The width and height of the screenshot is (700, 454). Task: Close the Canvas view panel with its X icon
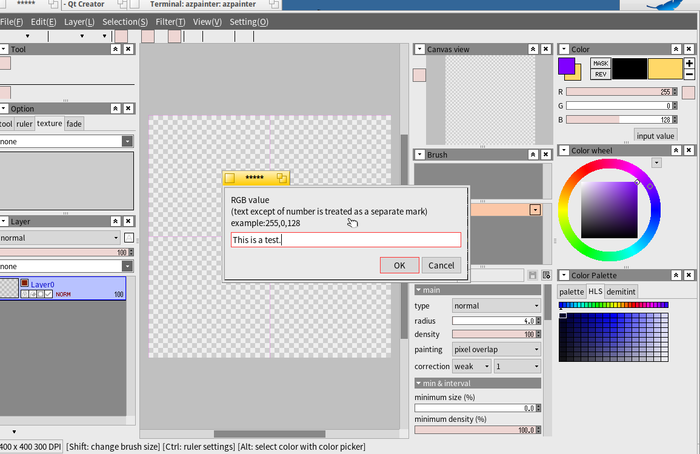[546, 49]
